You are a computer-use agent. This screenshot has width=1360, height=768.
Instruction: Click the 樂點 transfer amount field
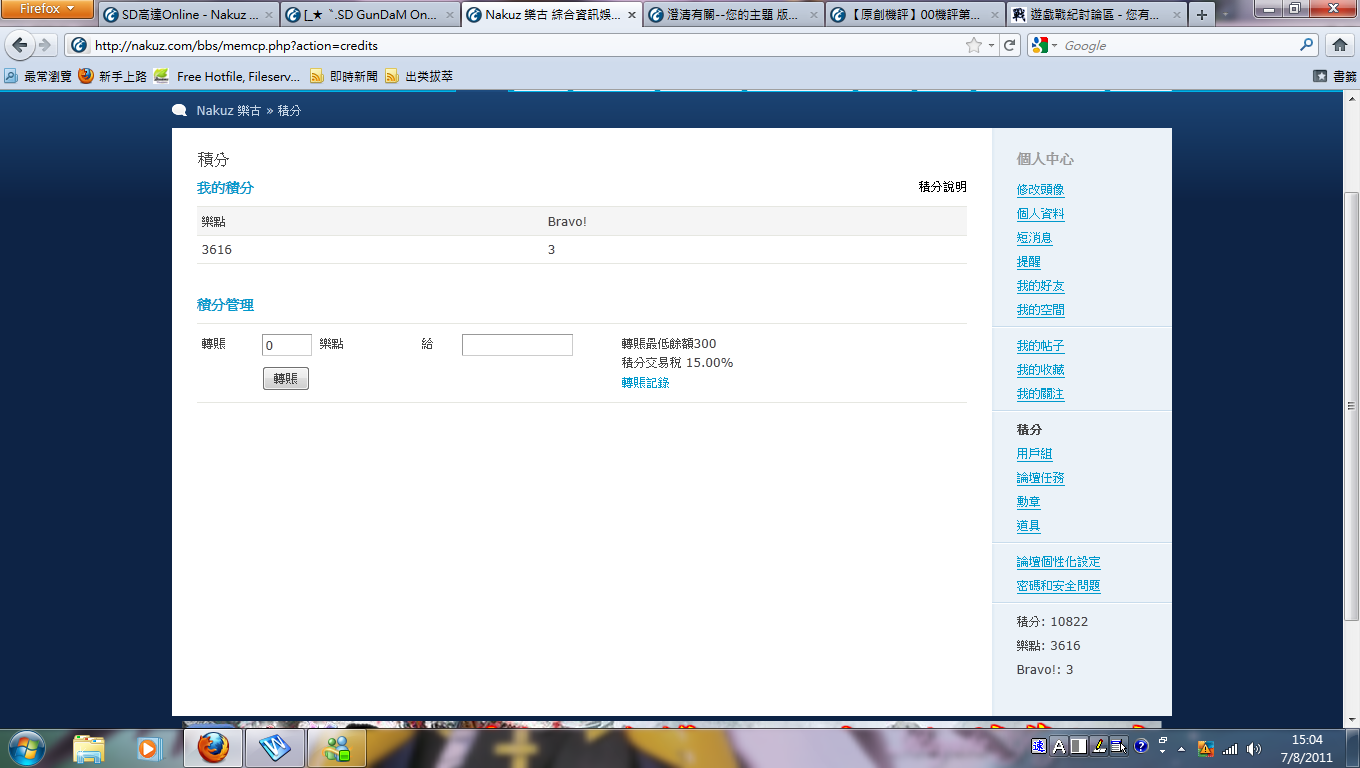(x=287, y=345)
